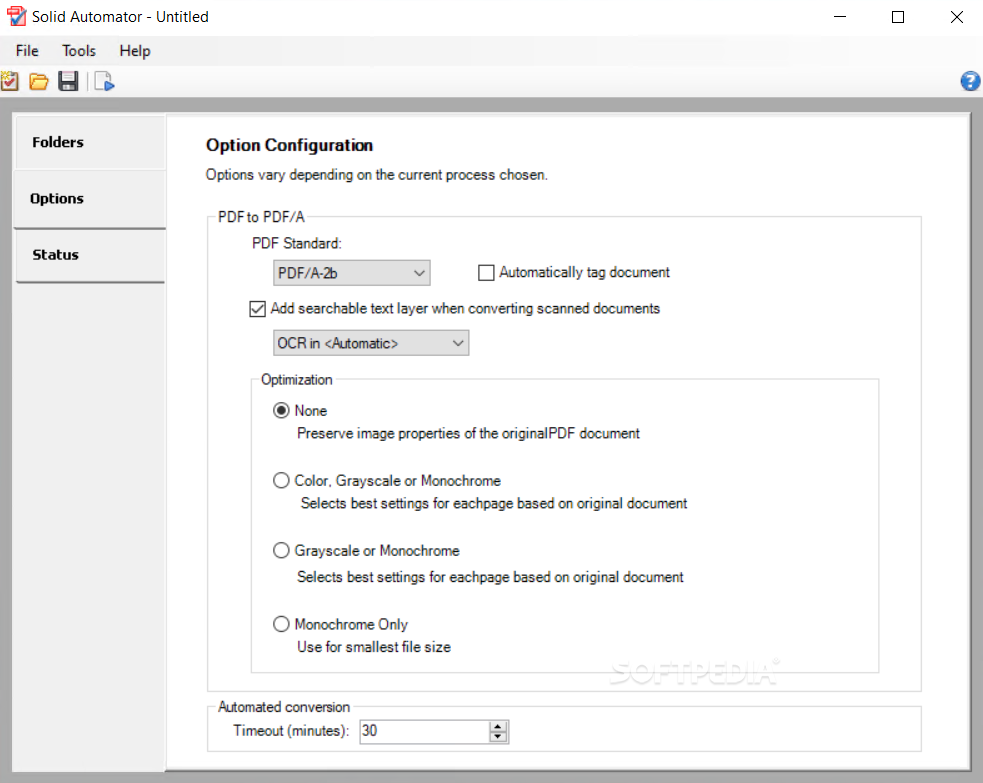Select Color, Grayscale or Monochrome option
Viewport: 983px width, 783px height.
pyautogui.click(x=281, y=481)
